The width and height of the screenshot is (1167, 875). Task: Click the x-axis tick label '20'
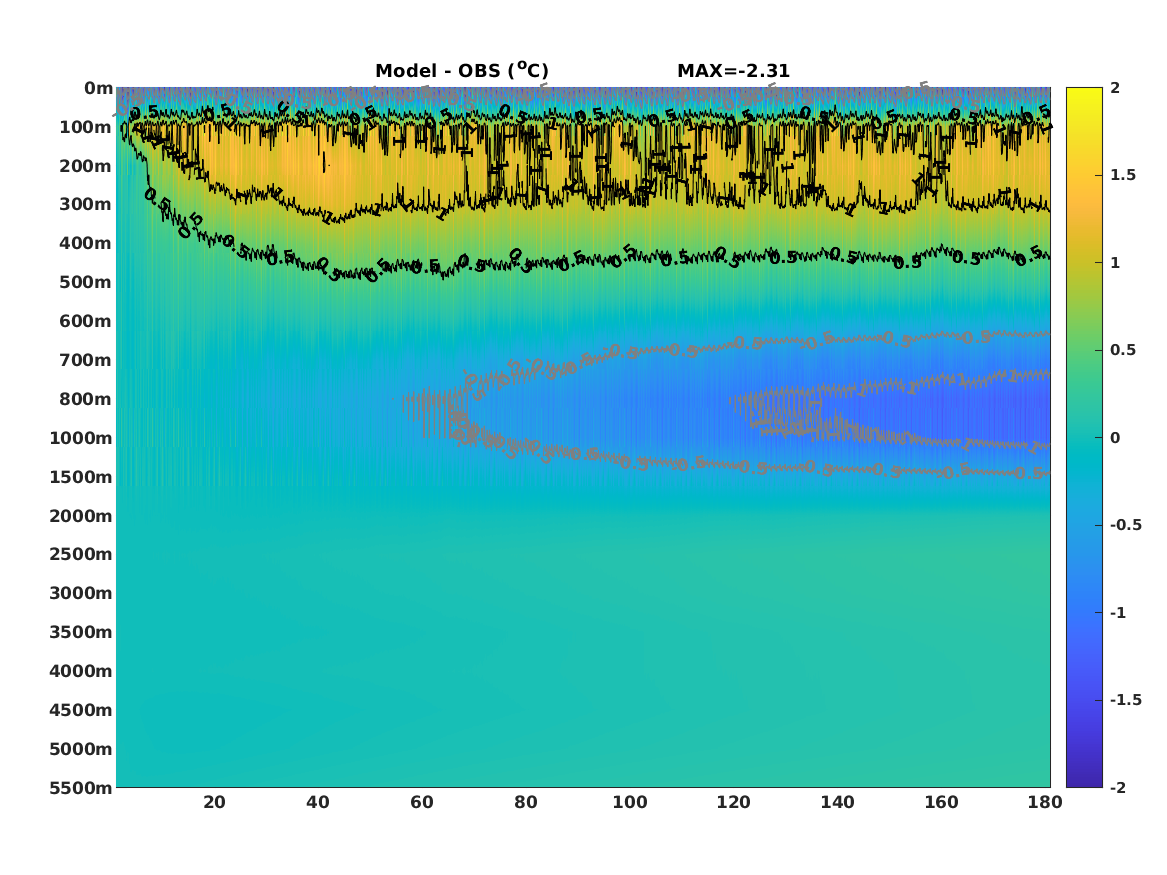click(x=214, y=802)
